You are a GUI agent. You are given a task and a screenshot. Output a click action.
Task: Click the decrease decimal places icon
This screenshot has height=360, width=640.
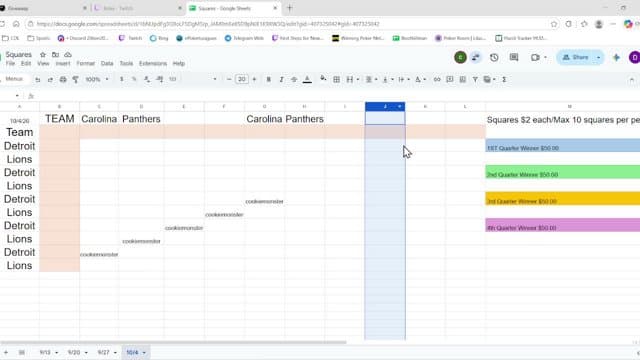click(147, 79)
